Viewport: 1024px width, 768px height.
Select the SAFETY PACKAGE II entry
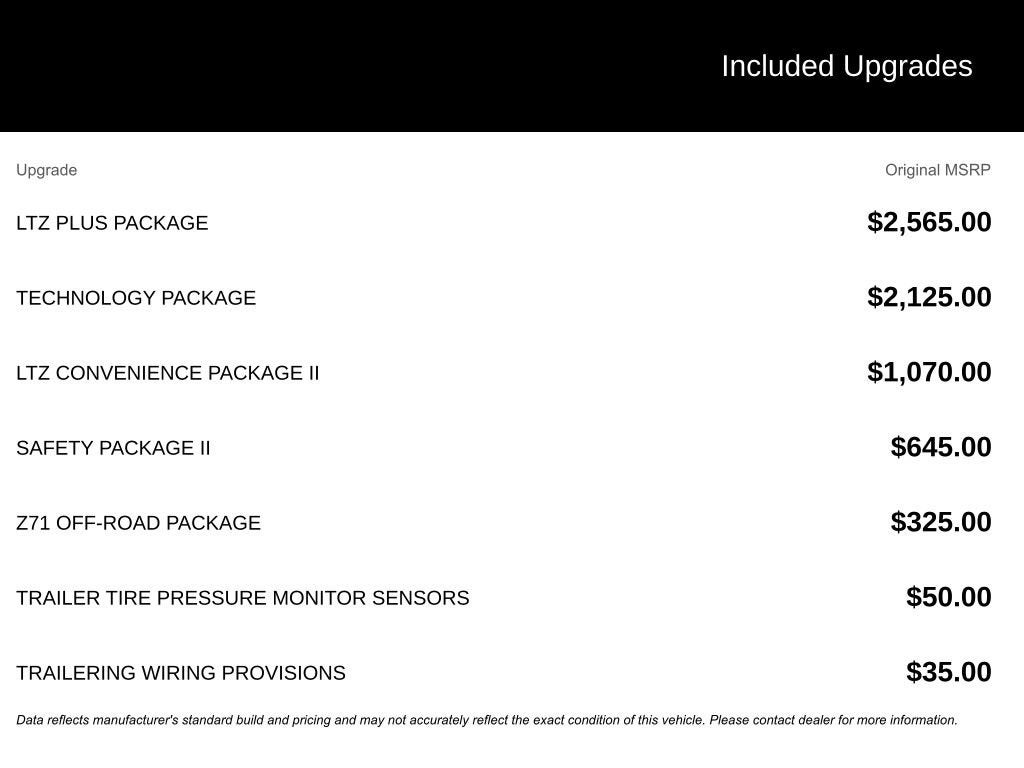pyautogui.click(x=113, y=448)
